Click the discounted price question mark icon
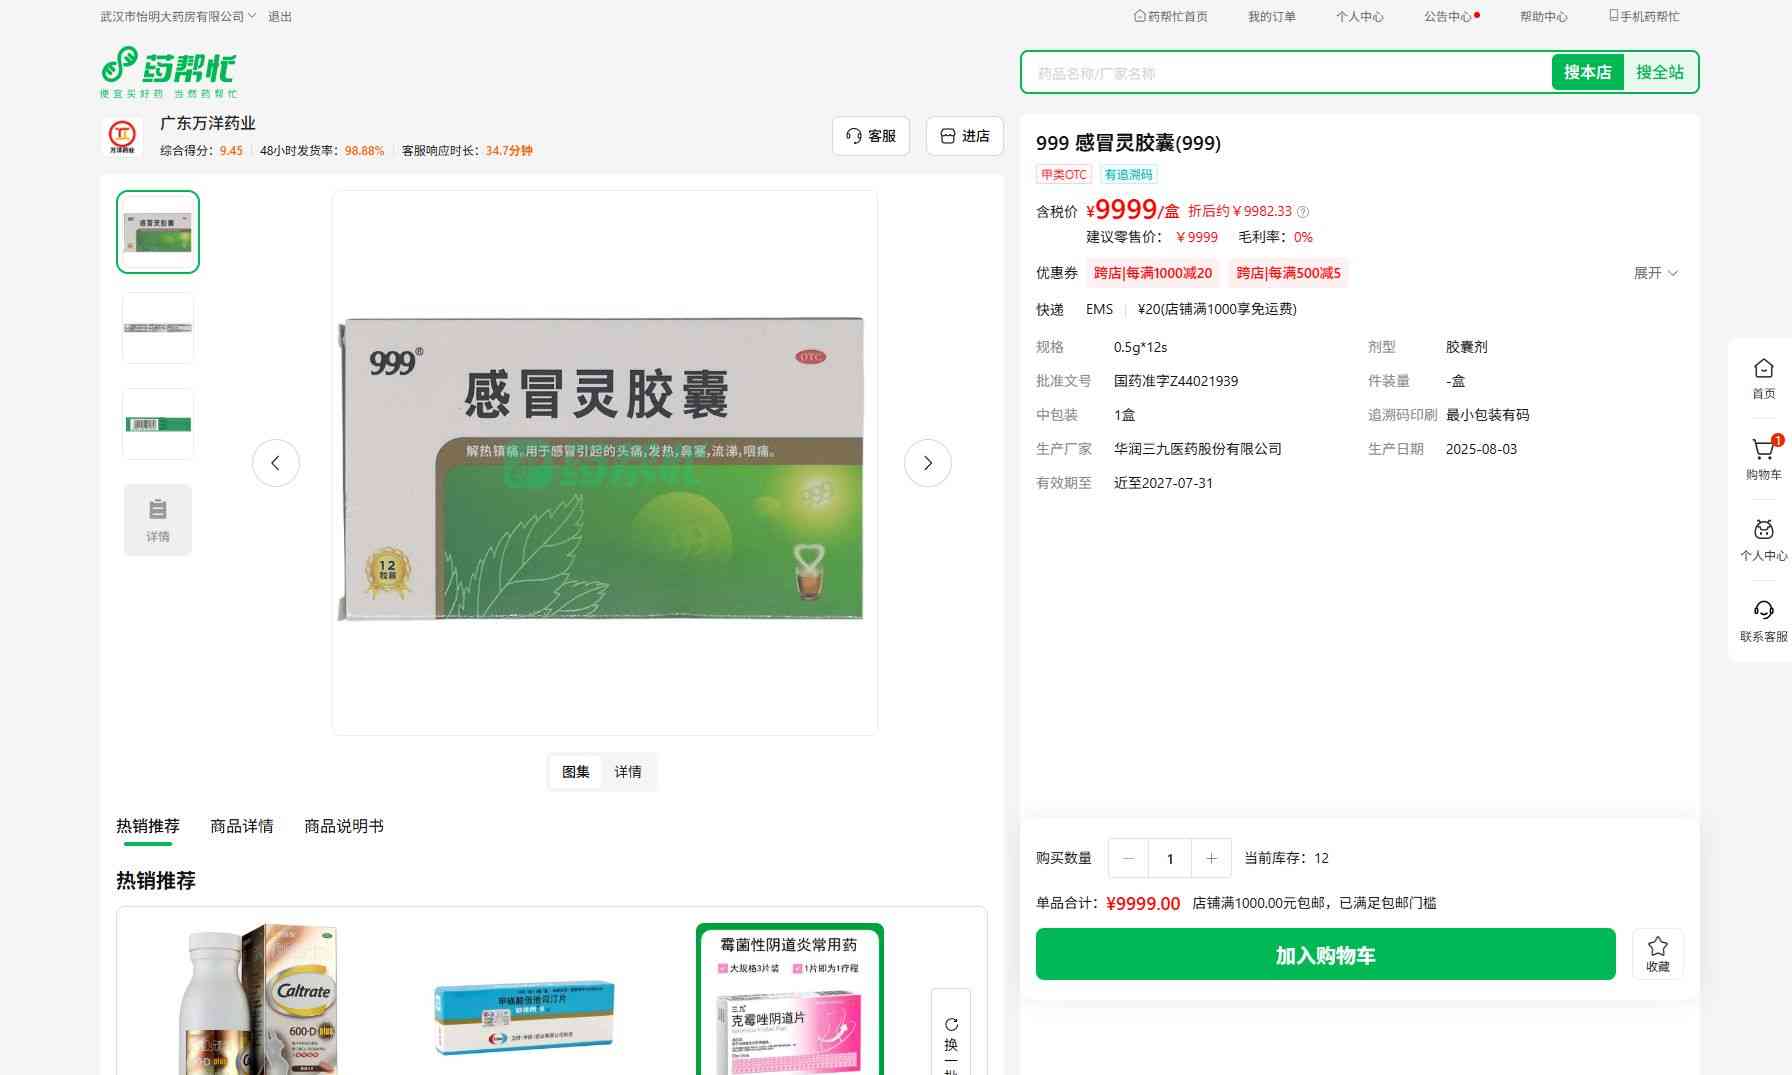The height and width of the screenshot is (1075, 1792). pos(1303,212)
